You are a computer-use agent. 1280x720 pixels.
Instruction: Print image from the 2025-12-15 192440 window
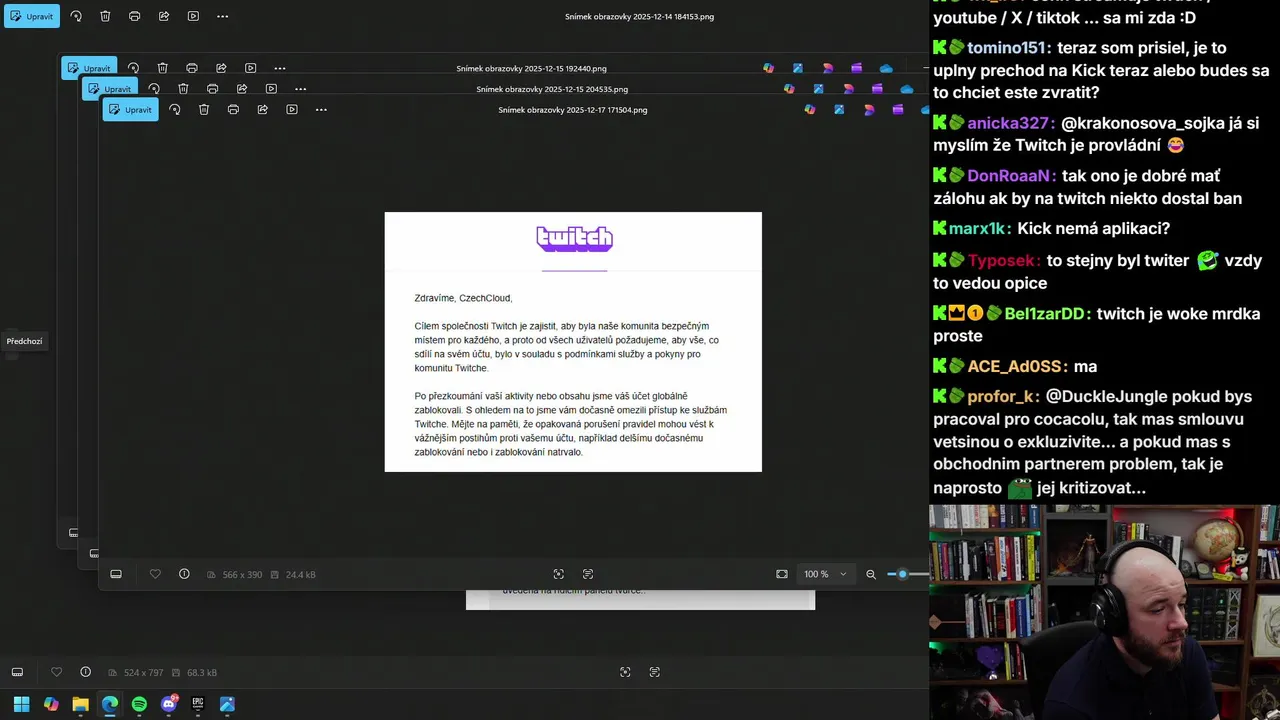(x=192, y=68)
